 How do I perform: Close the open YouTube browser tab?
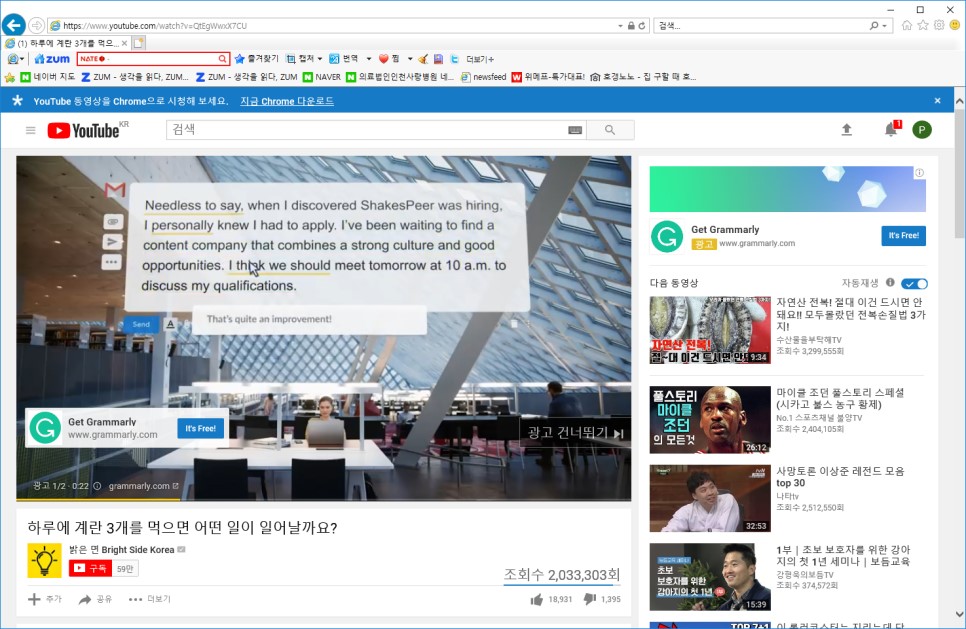(124, 43)
